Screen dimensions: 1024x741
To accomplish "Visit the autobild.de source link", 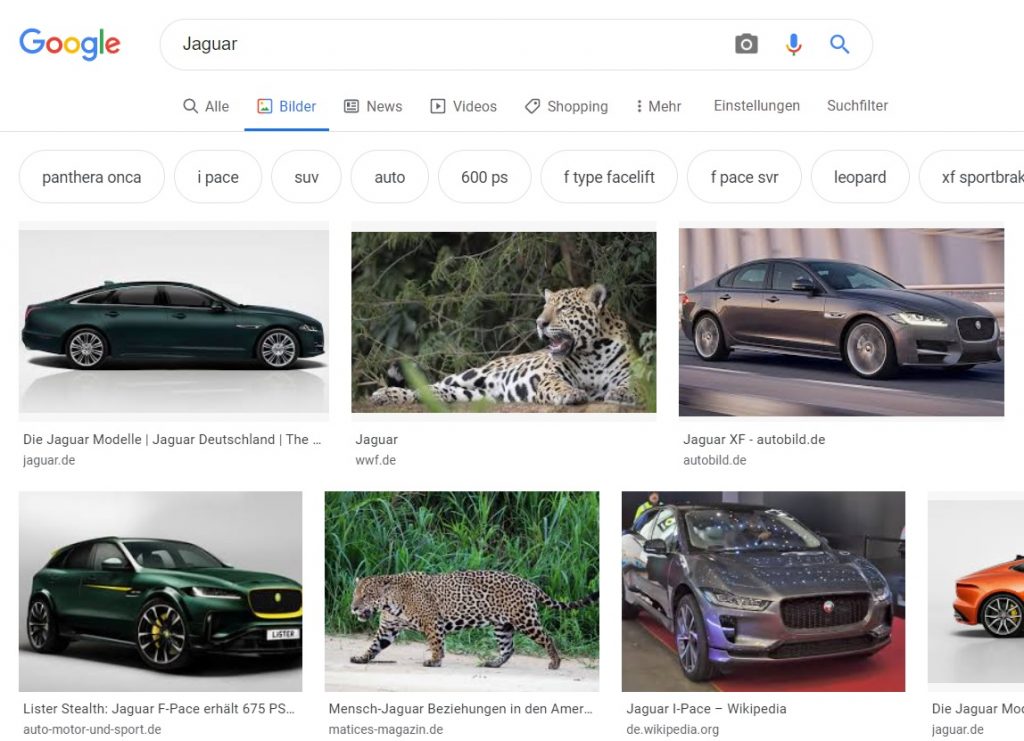I will [714, 460].
